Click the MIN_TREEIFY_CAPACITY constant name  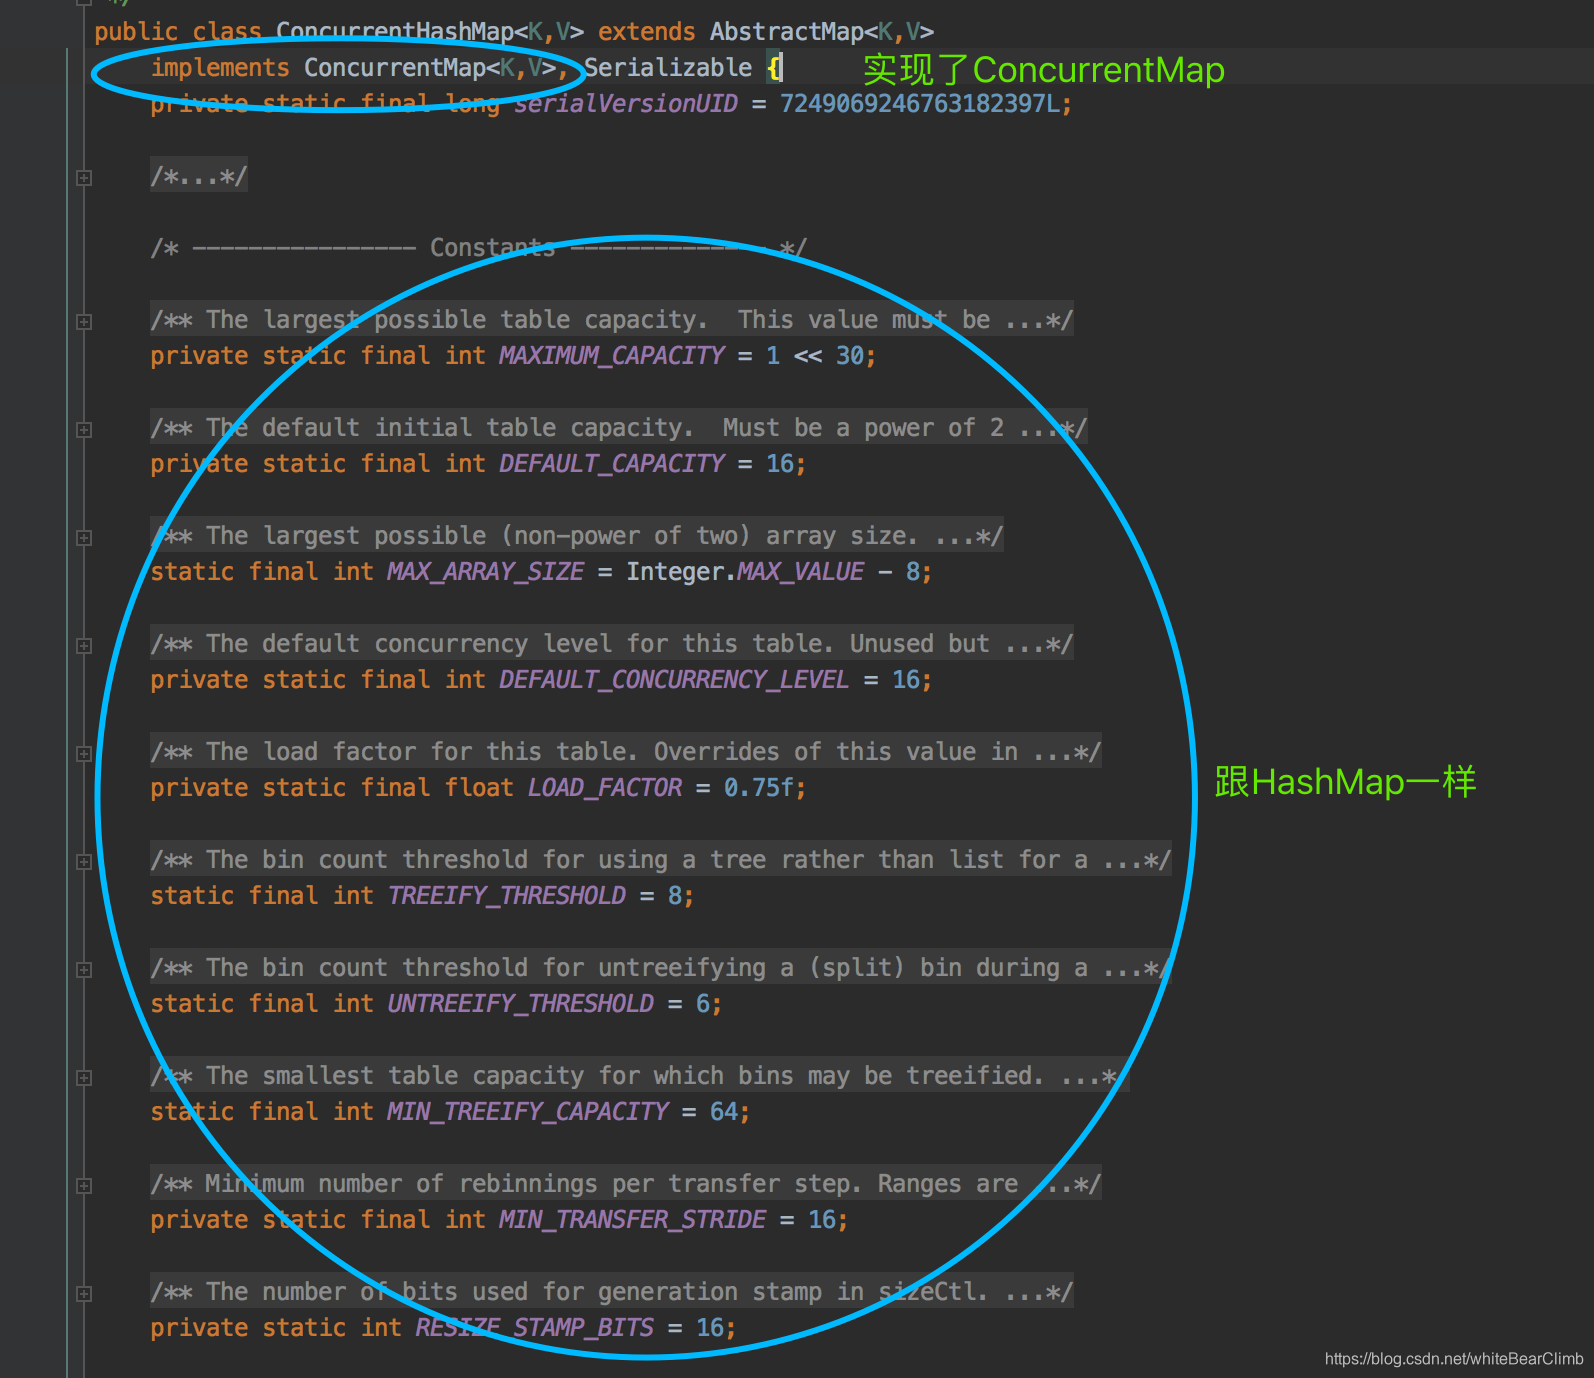point(528,1112)
